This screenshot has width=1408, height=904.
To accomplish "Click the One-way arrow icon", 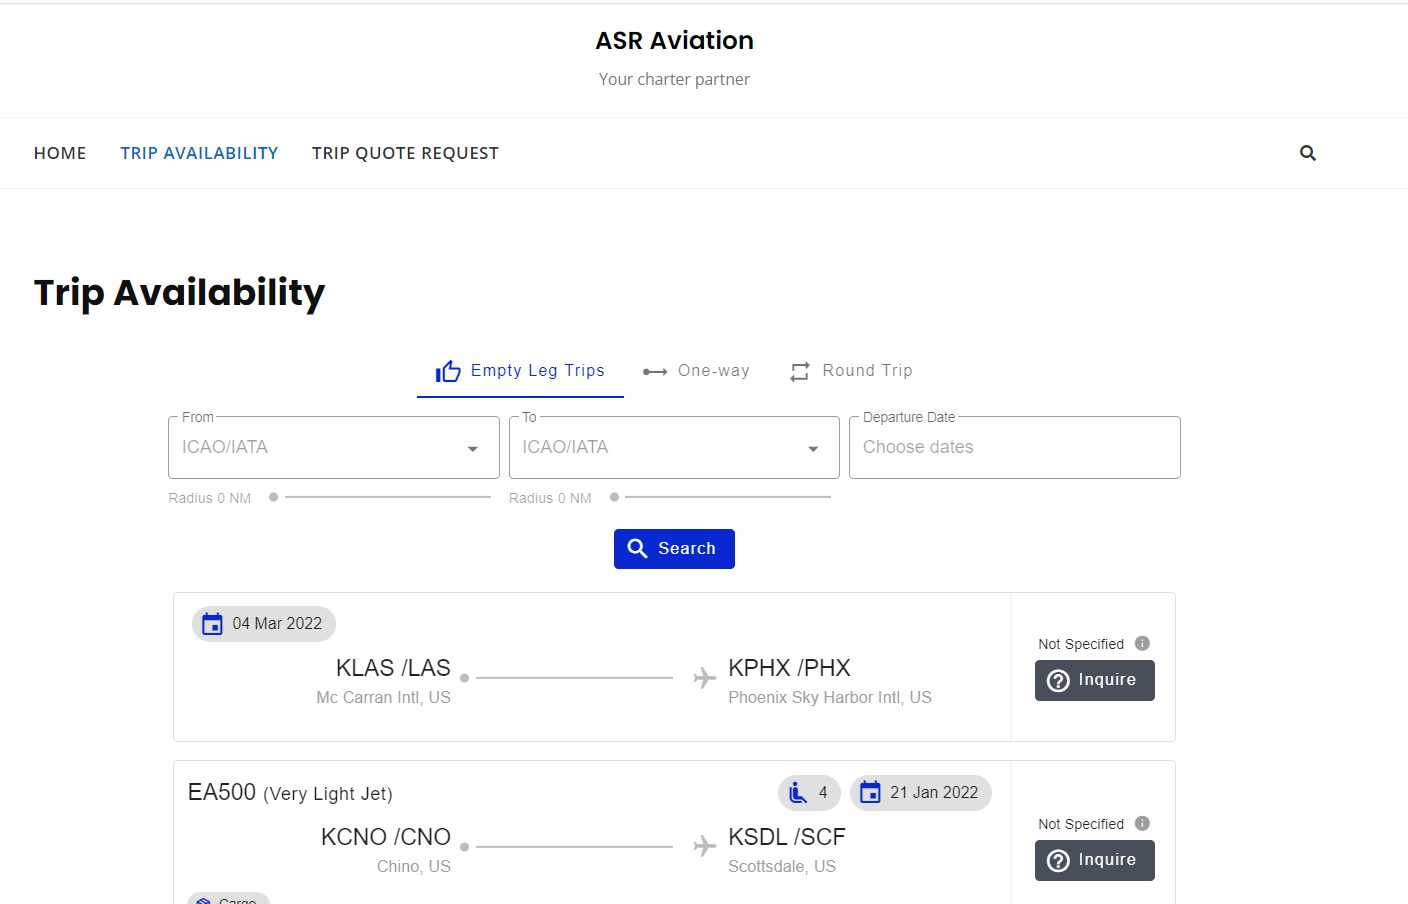I will point(655,372).
